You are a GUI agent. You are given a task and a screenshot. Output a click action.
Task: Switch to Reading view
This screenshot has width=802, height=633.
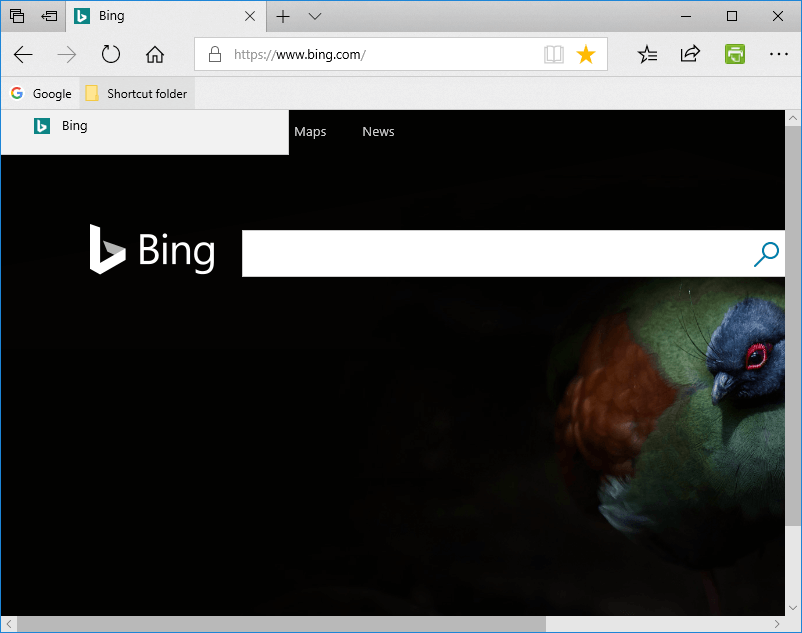[x=554, y=54]
